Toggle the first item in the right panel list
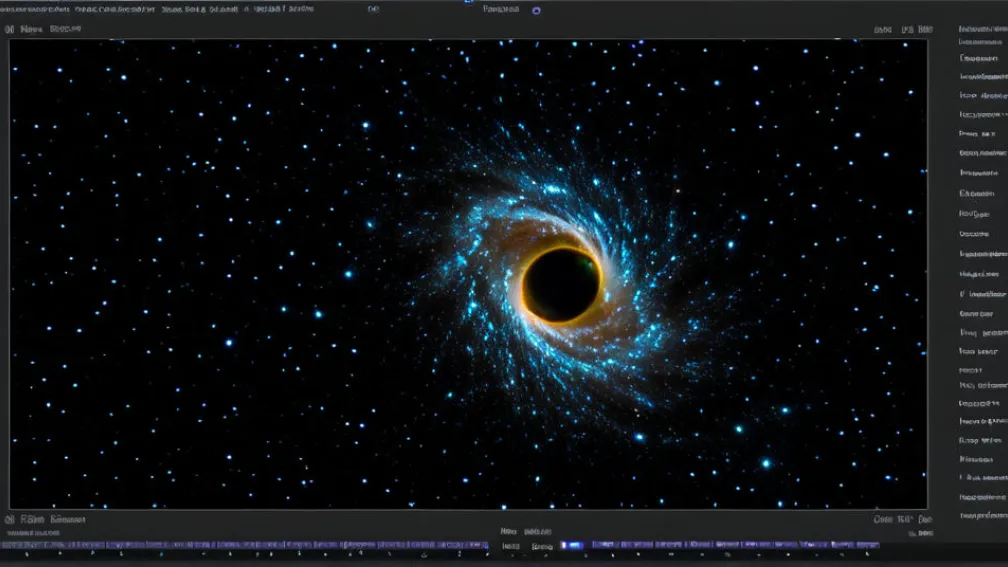The height and width of the screenshot is (567, 1008). click(980, 42)
